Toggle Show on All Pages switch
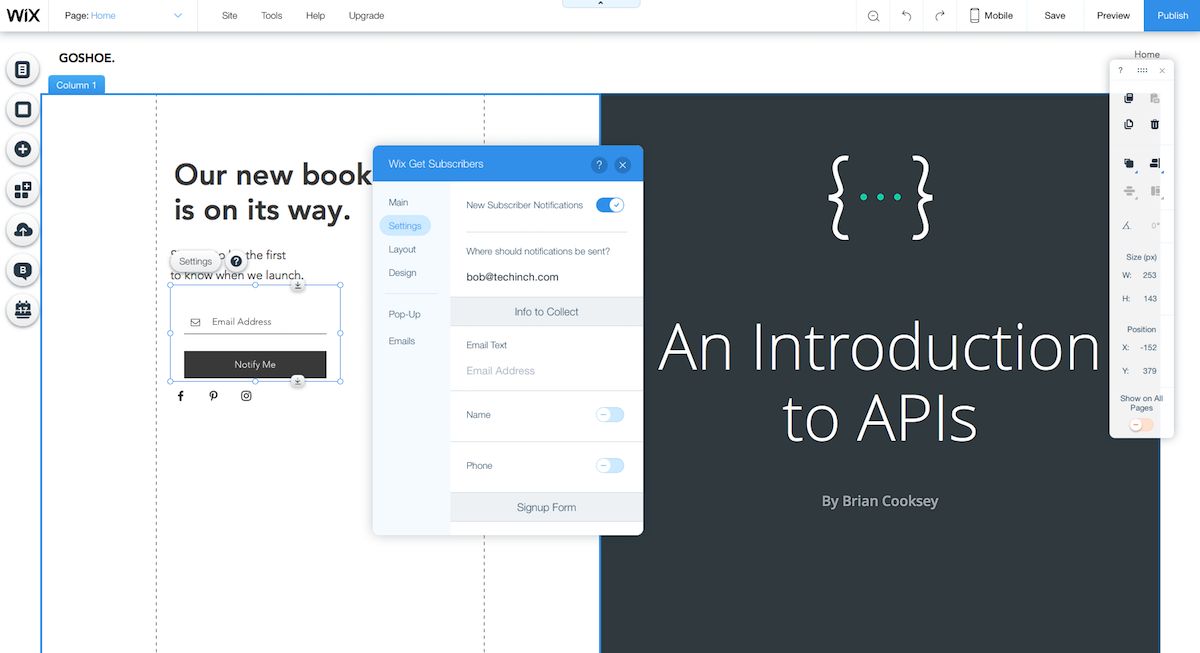This screenshot has width=1200, height=653. point(1141,425)
